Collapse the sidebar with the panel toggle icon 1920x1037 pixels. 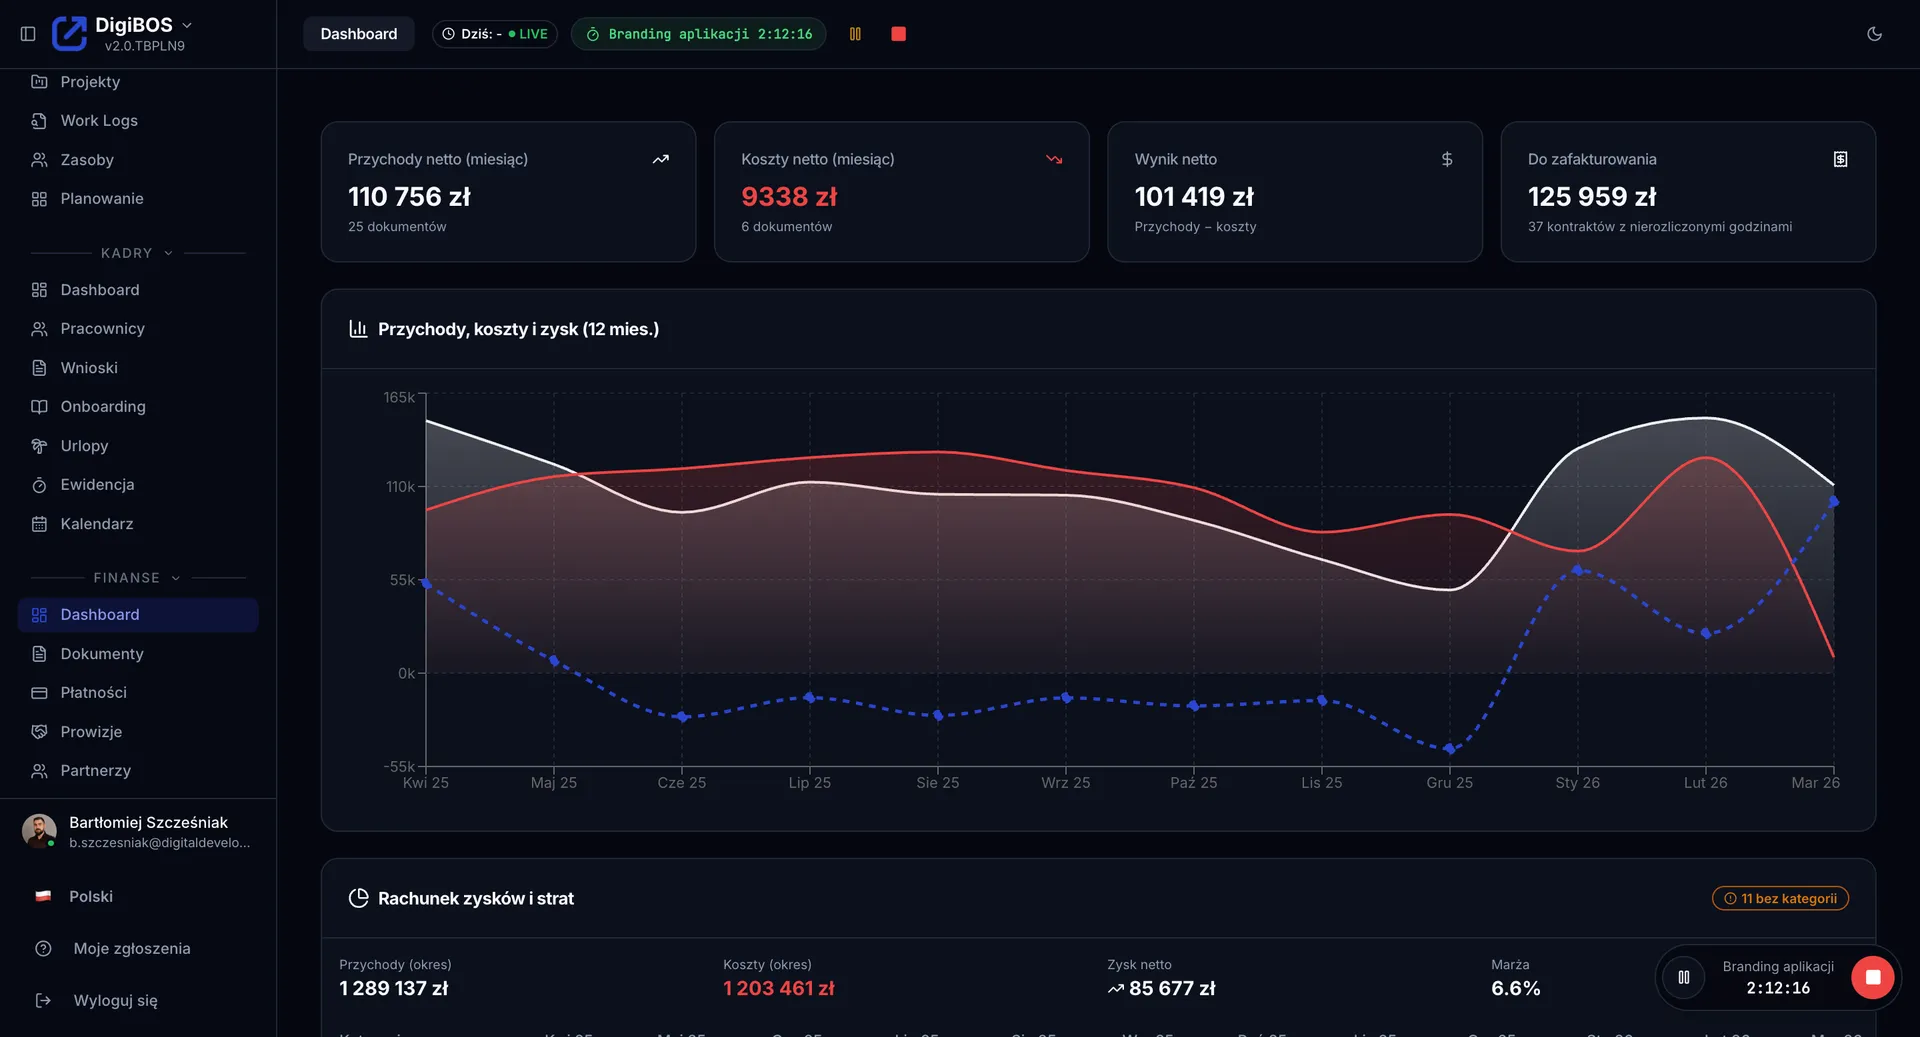pyautogui.click(x=28, y=34)
